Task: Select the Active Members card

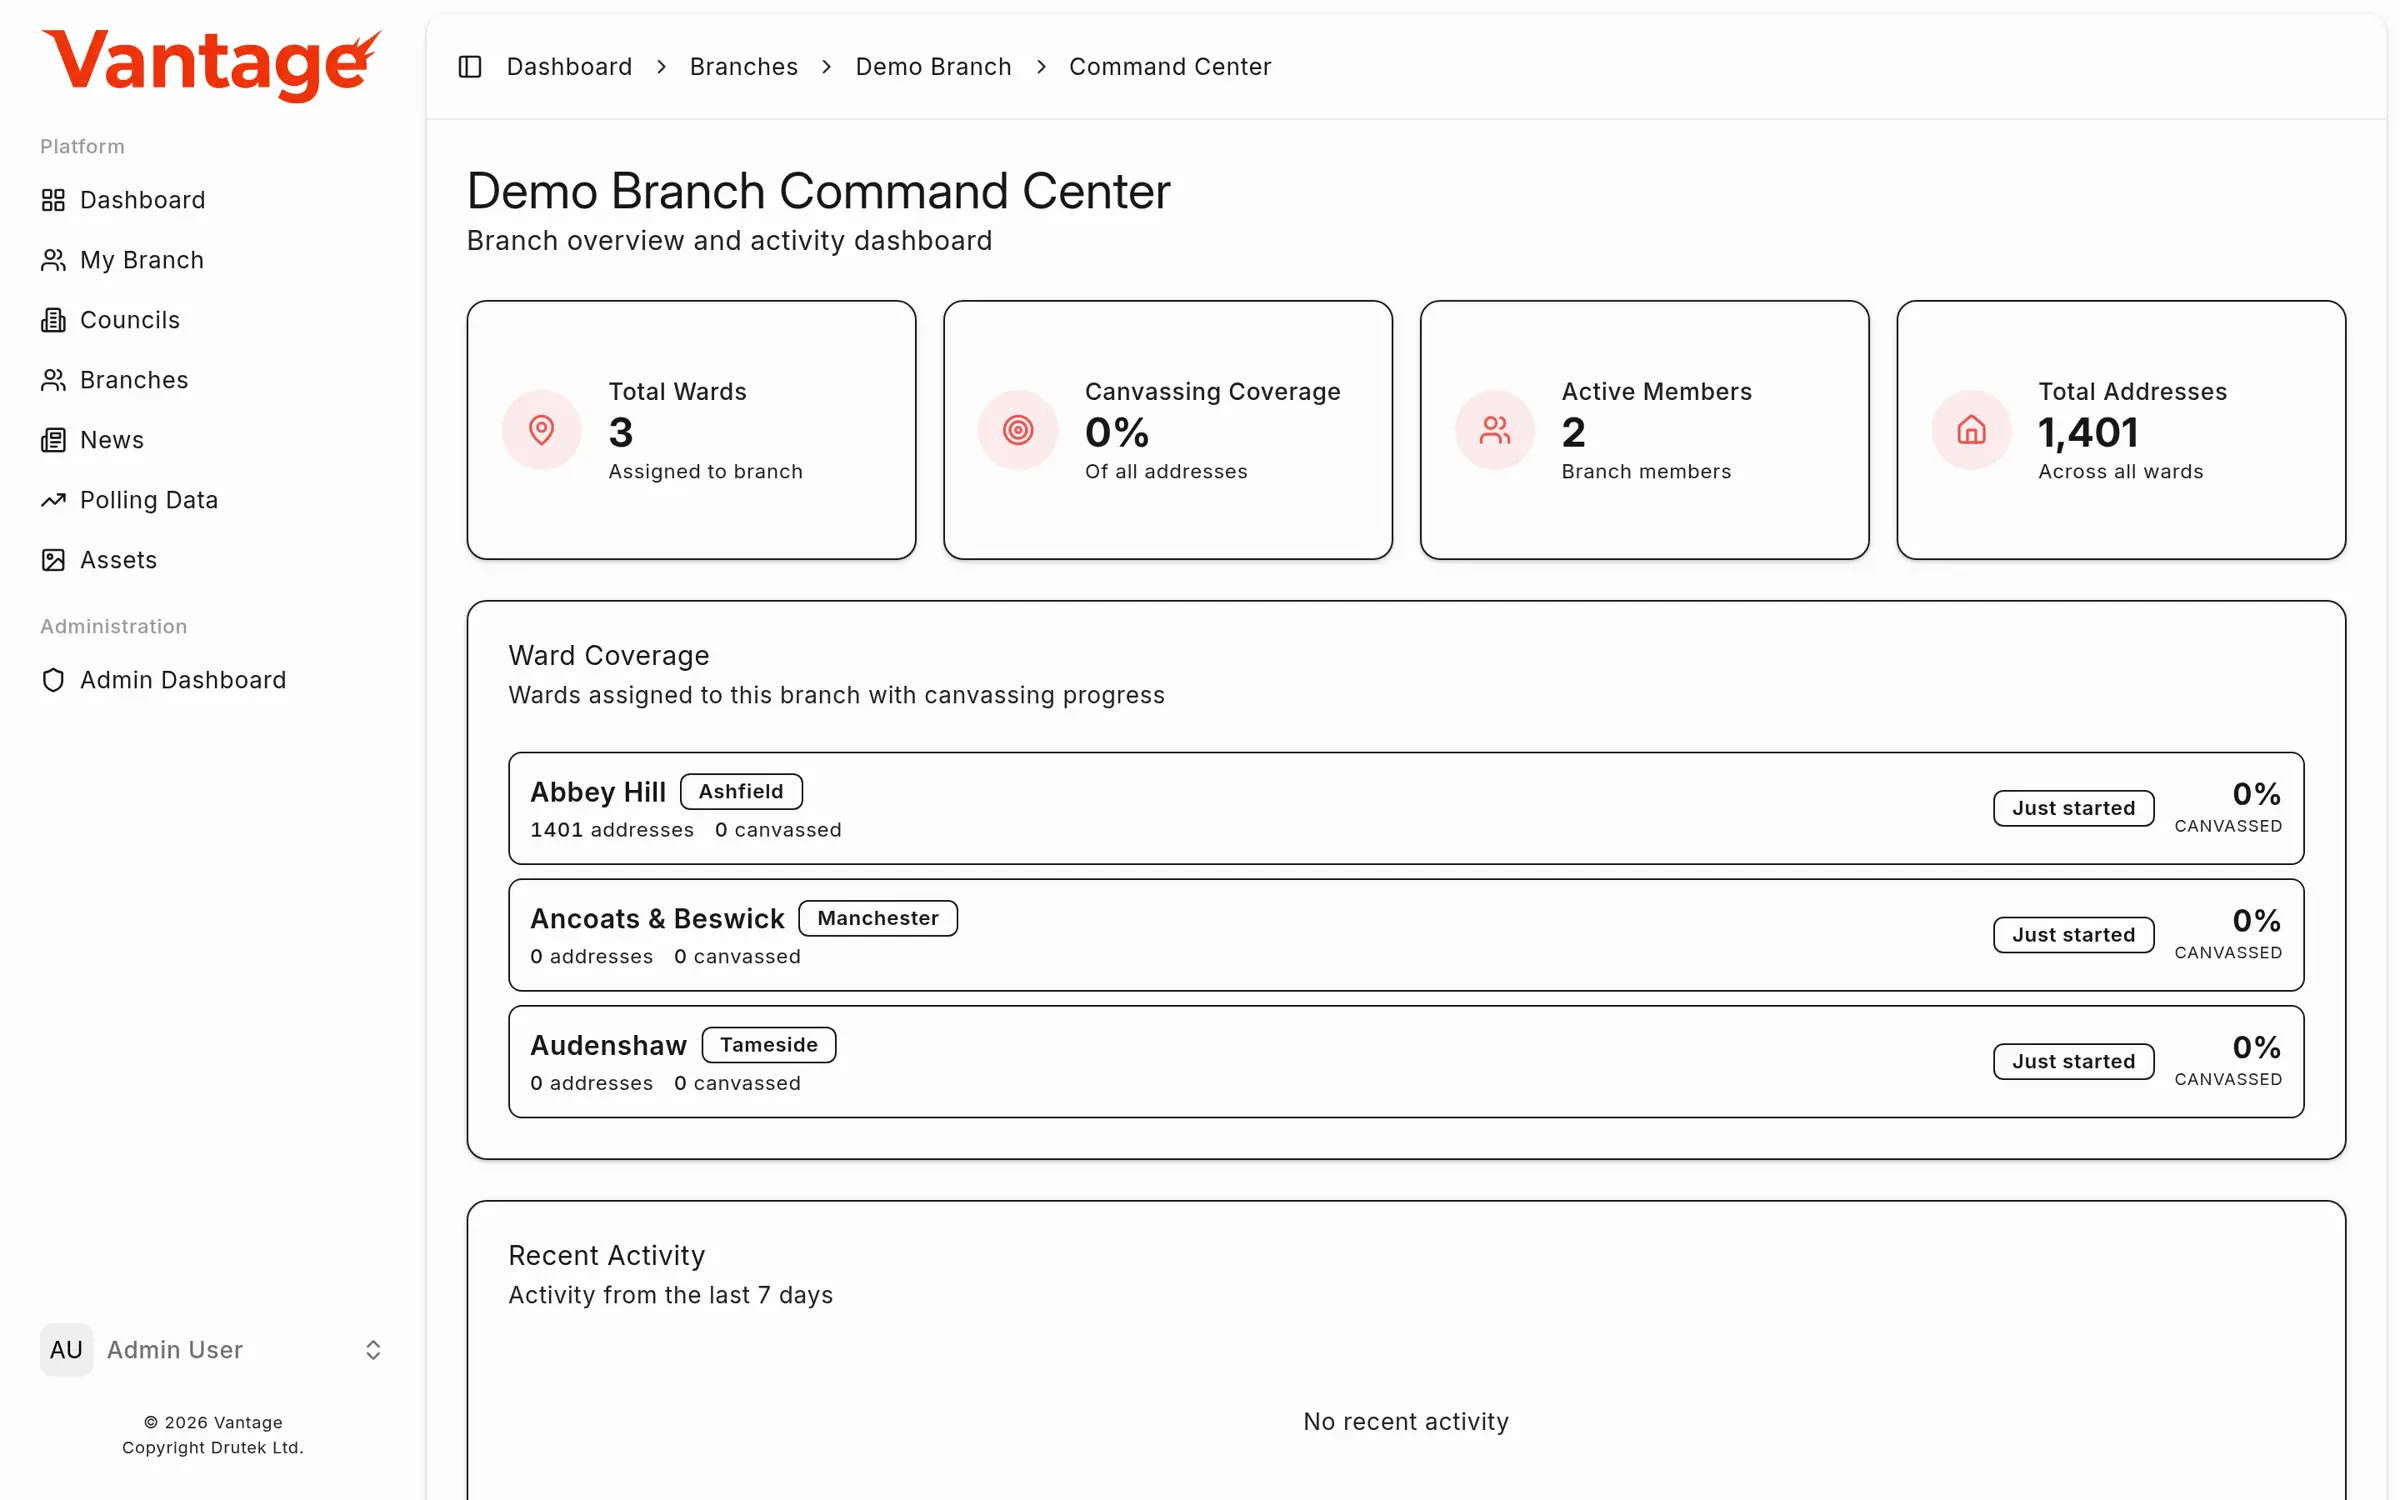Action: click(1645, 430)
